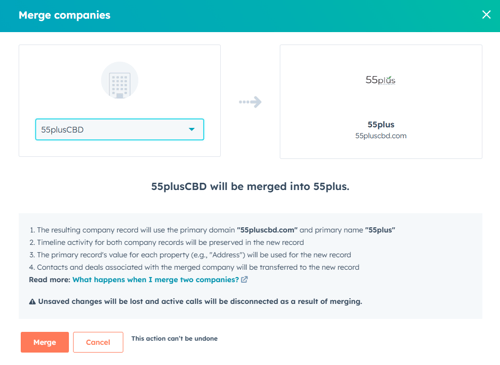Open the 55plusCBD company dropdown

119,129
